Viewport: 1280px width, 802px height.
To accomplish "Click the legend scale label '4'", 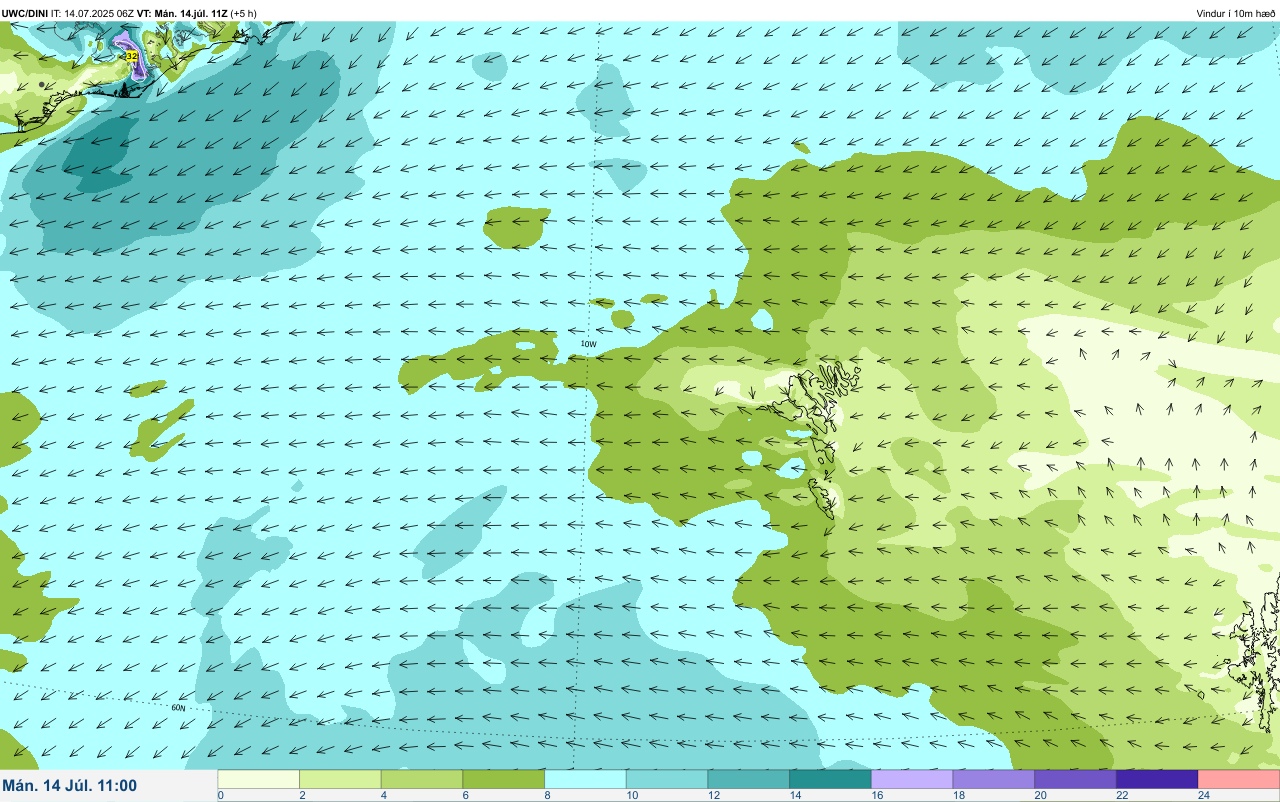I will pyautogui.click(x=382, y=795).
